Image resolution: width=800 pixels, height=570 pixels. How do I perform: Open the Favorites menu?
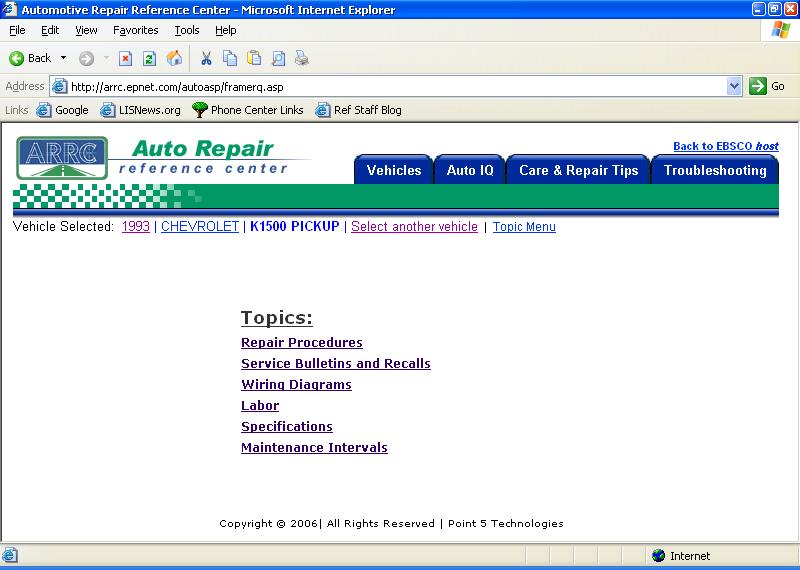coord(136,30)
